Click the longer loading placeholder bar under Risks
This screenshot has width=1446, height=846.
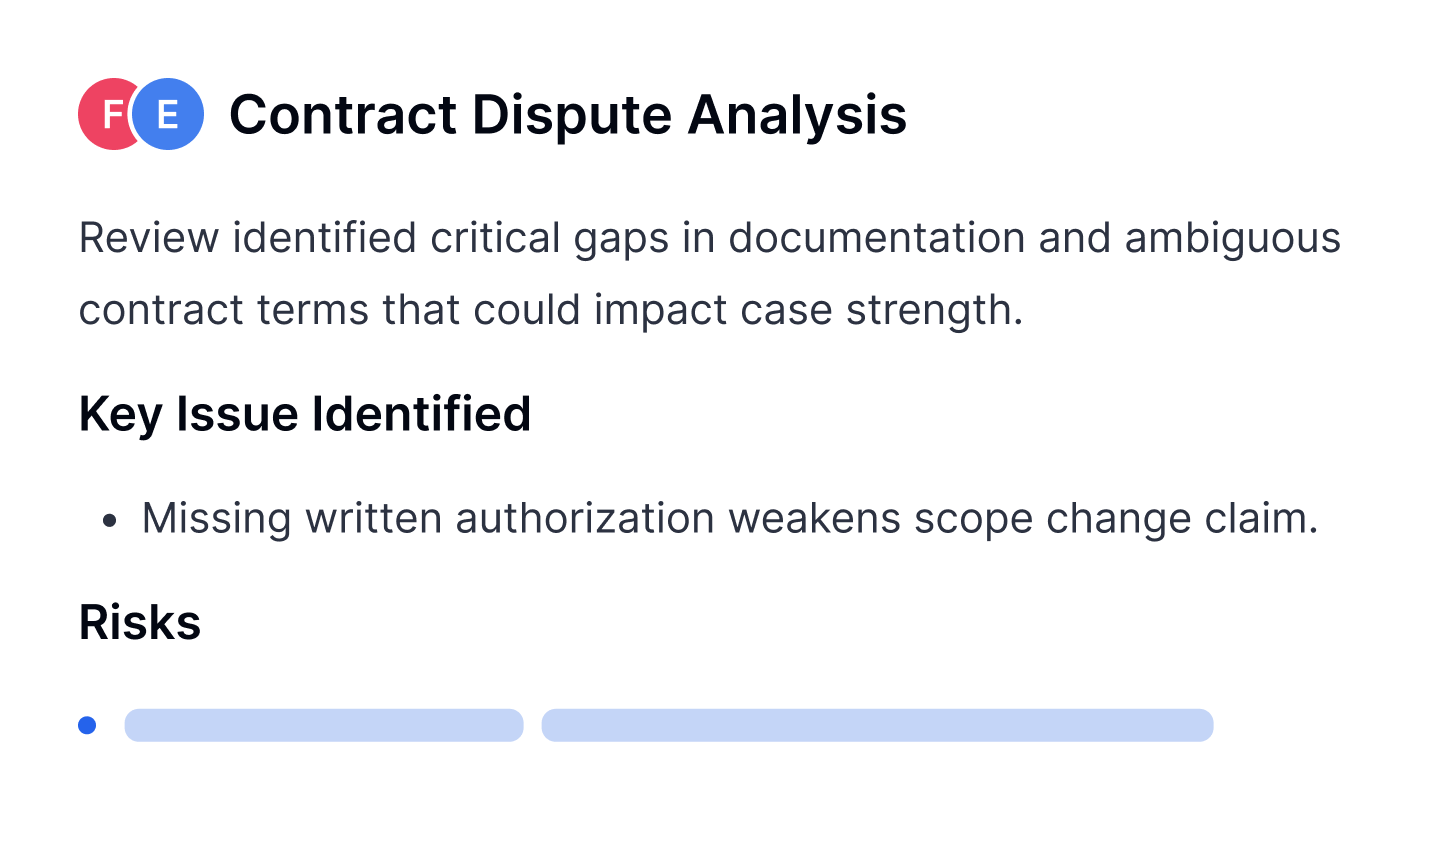[x=877, y=725]
